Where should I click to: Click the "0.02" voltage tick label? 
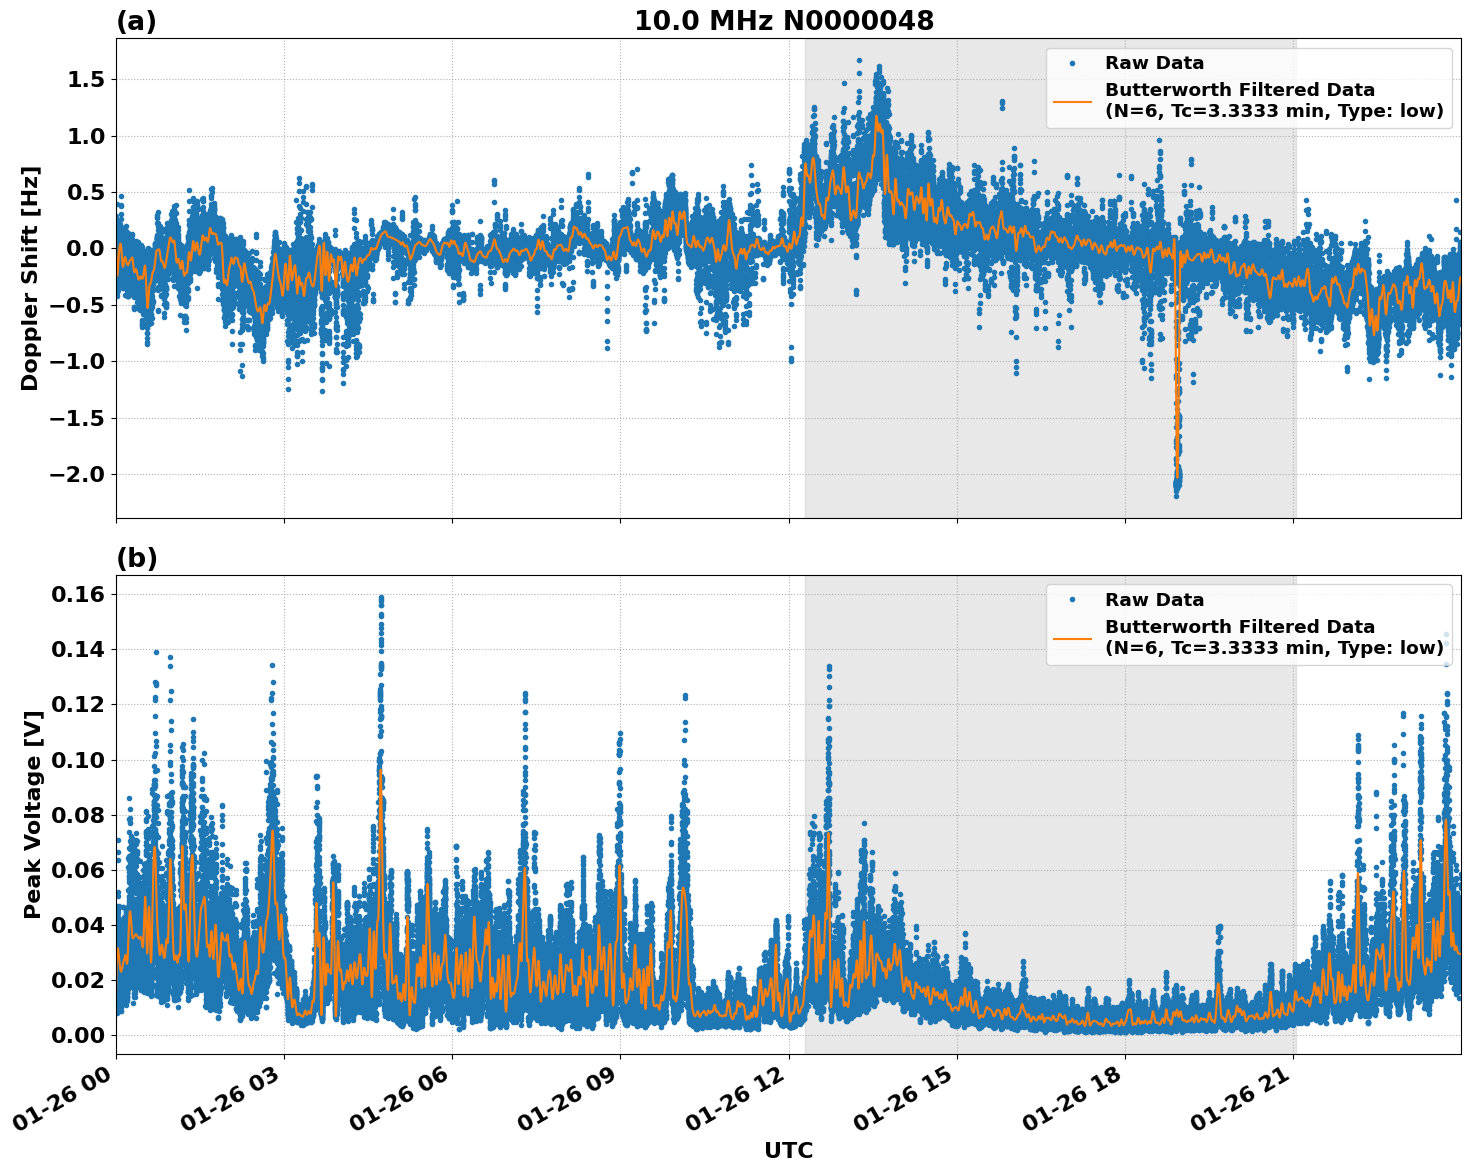click(x=80, y=980)
